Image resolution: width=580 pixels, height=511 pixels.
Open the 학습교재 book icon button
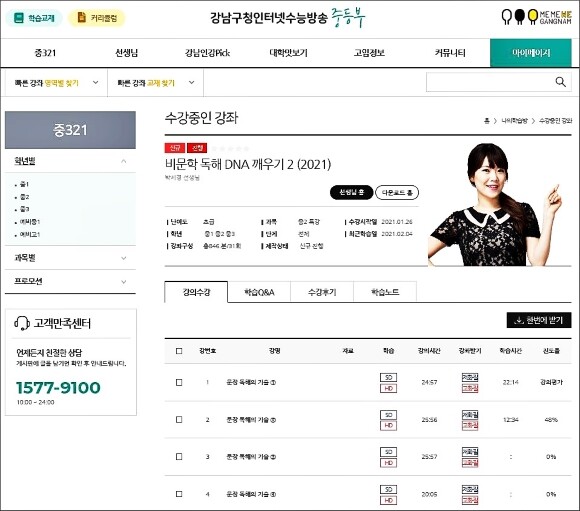click(34, 18)
